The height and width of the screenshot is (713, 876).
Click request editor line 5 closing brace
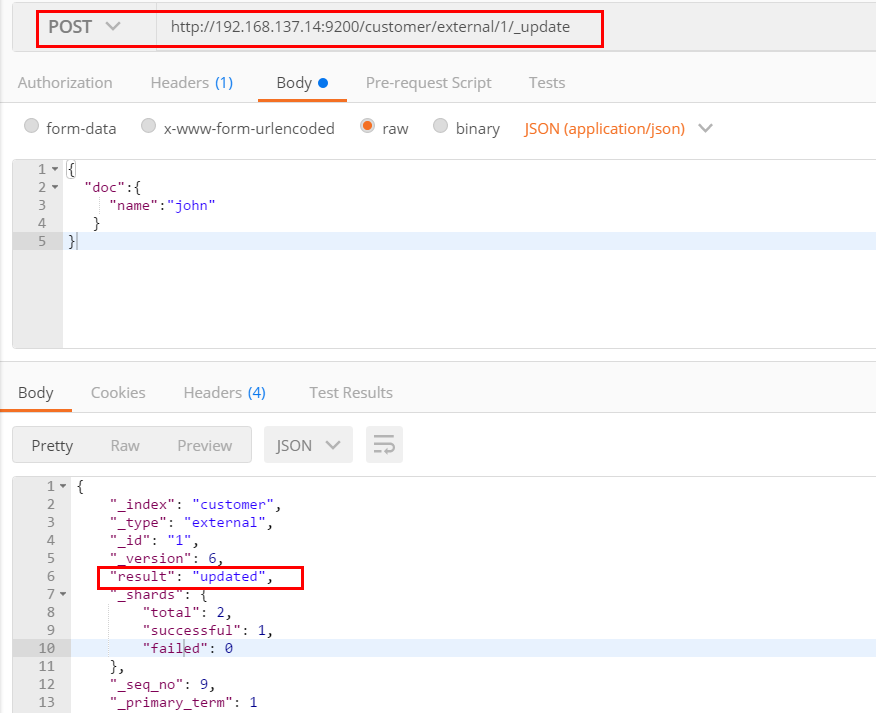tap(72, 241)
